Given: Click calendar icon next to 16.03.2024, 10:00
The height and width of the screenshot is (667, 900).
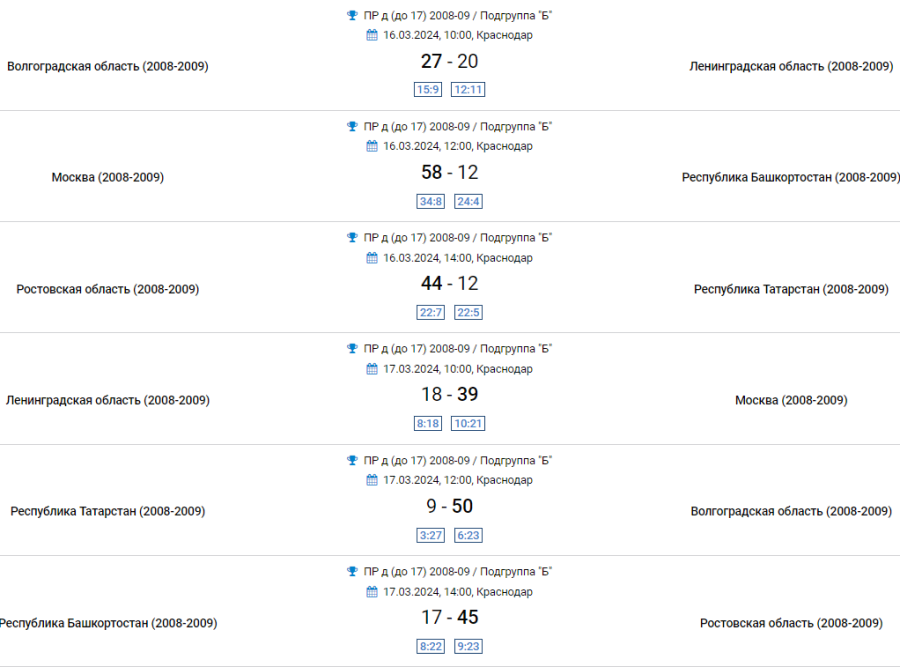Looking at the screenshot, I should pos(372,35).
